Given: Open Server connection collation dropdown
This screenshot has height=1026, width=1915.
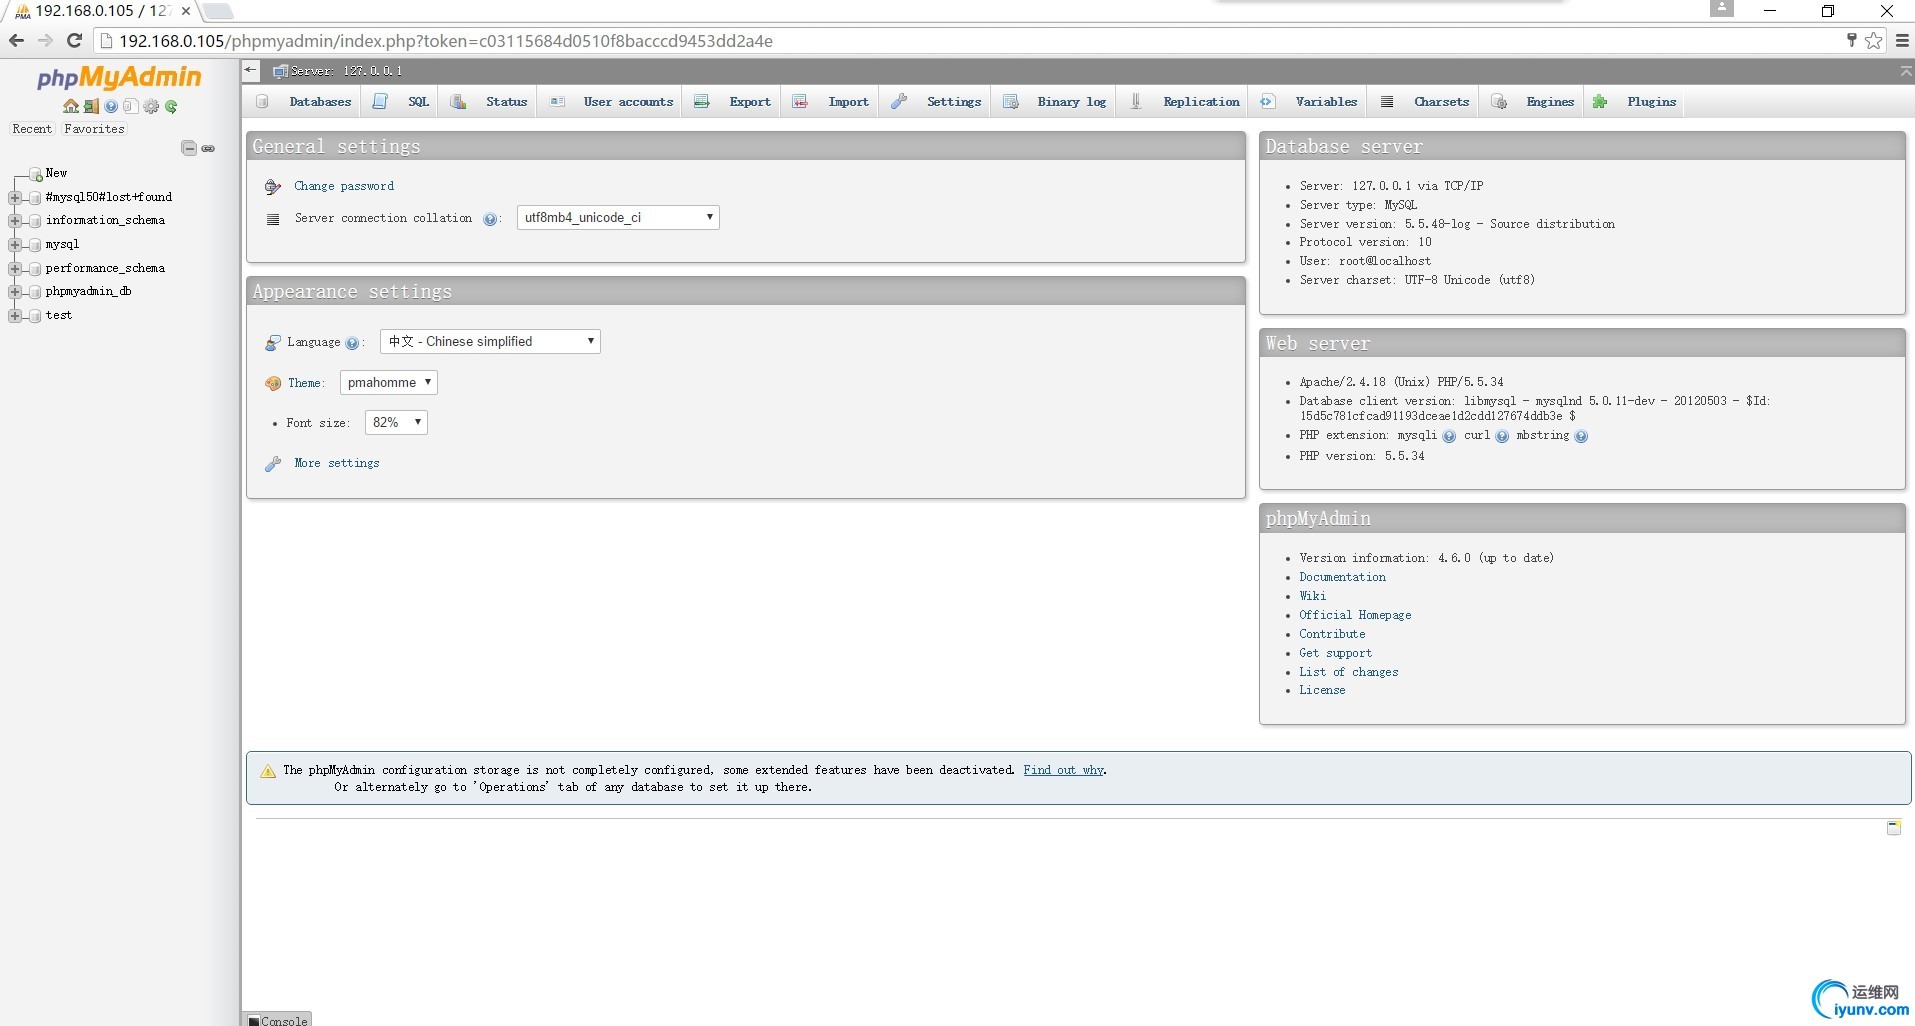Looking at the screenshot, I should [618, 218].
